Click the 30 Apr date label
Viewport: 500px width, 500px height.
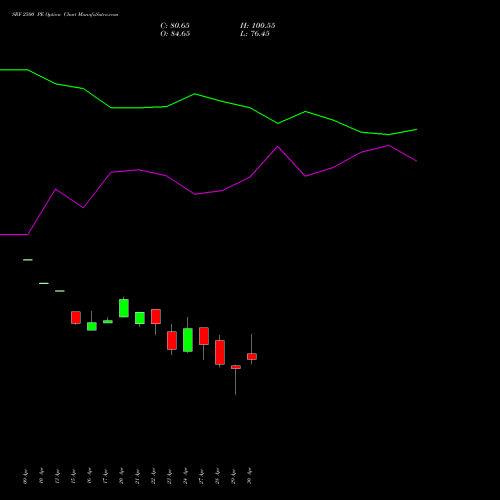249,476
